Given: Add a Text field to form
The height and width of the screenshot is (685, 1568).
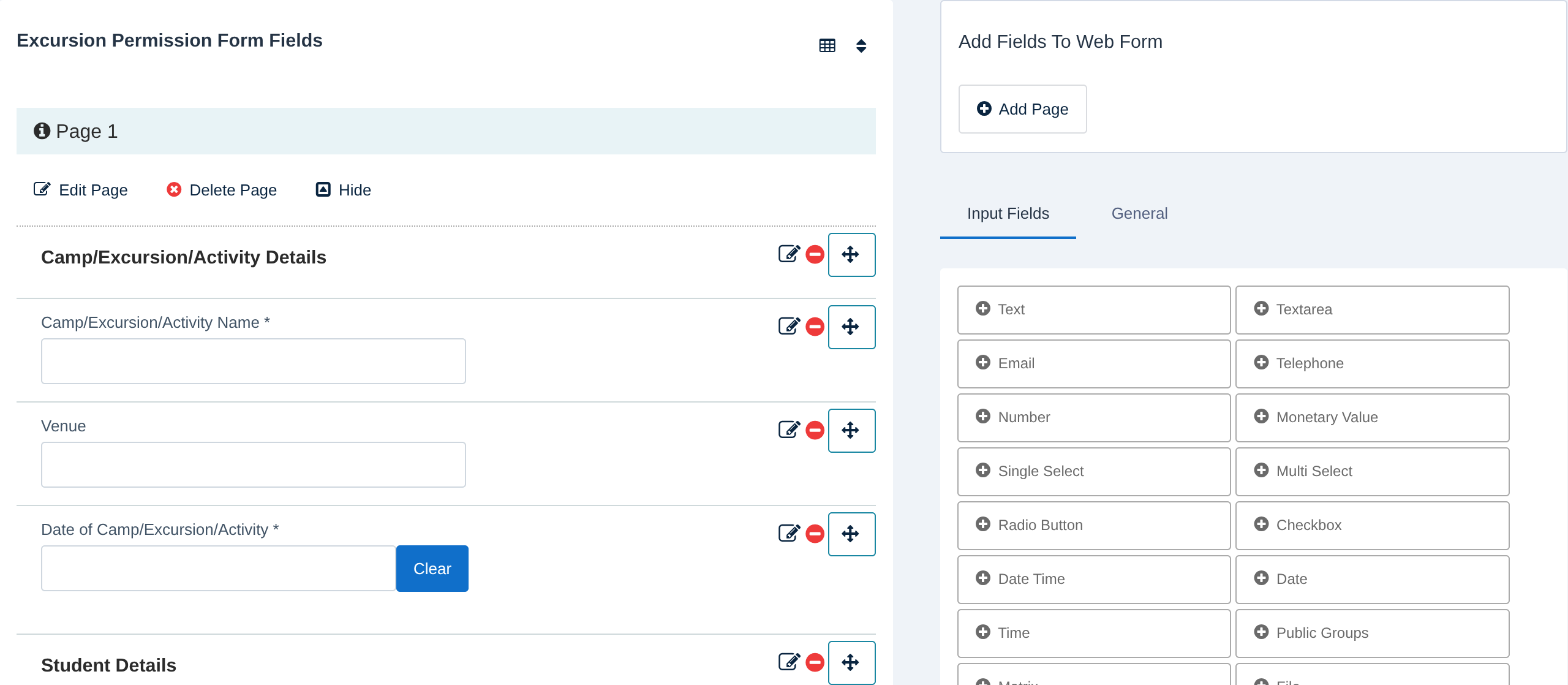Looking at the screenshot, I should point(1094,310).
